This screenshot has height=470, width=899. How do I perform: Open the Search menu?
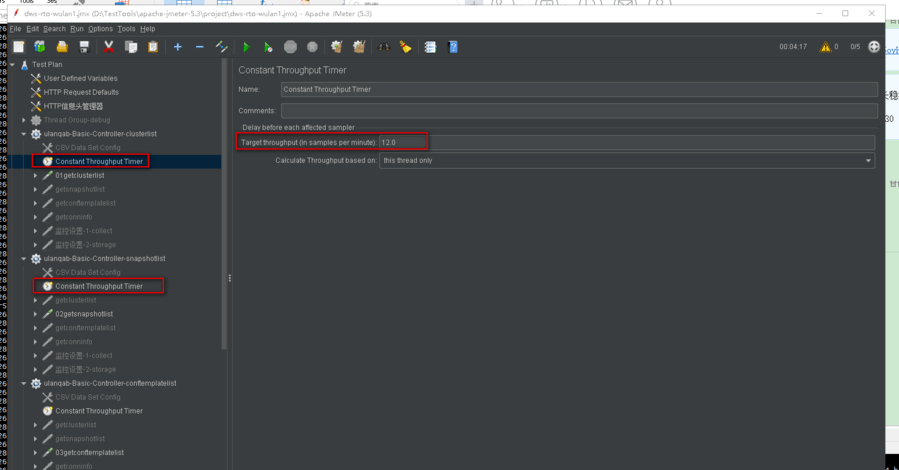[54, 29]
